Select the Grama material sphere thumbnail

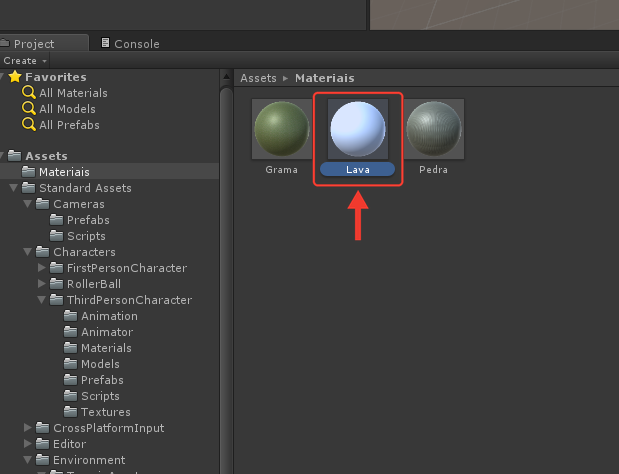[x=282, y=129]
